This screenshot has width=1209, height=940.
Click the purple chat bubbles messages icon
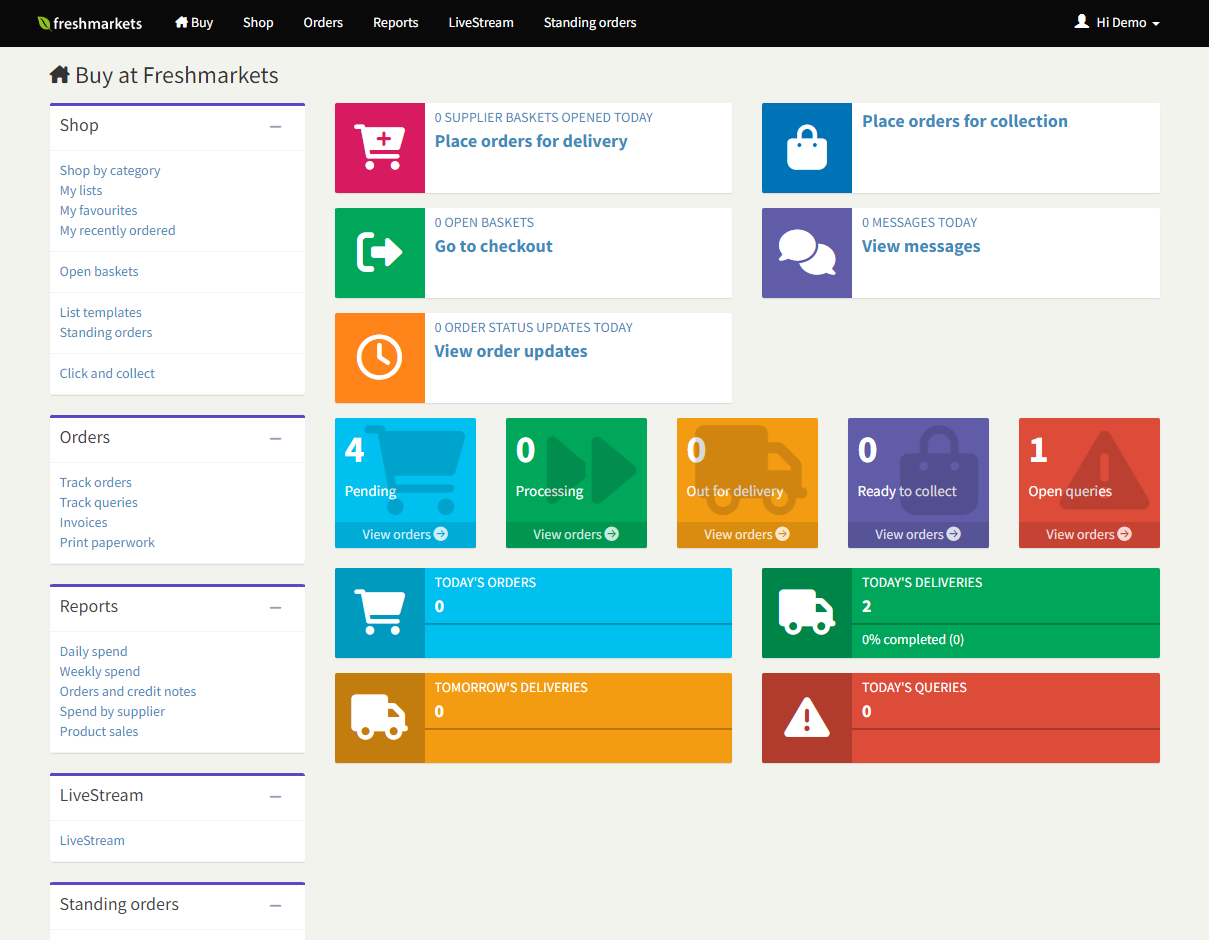(x=807, y=253)
